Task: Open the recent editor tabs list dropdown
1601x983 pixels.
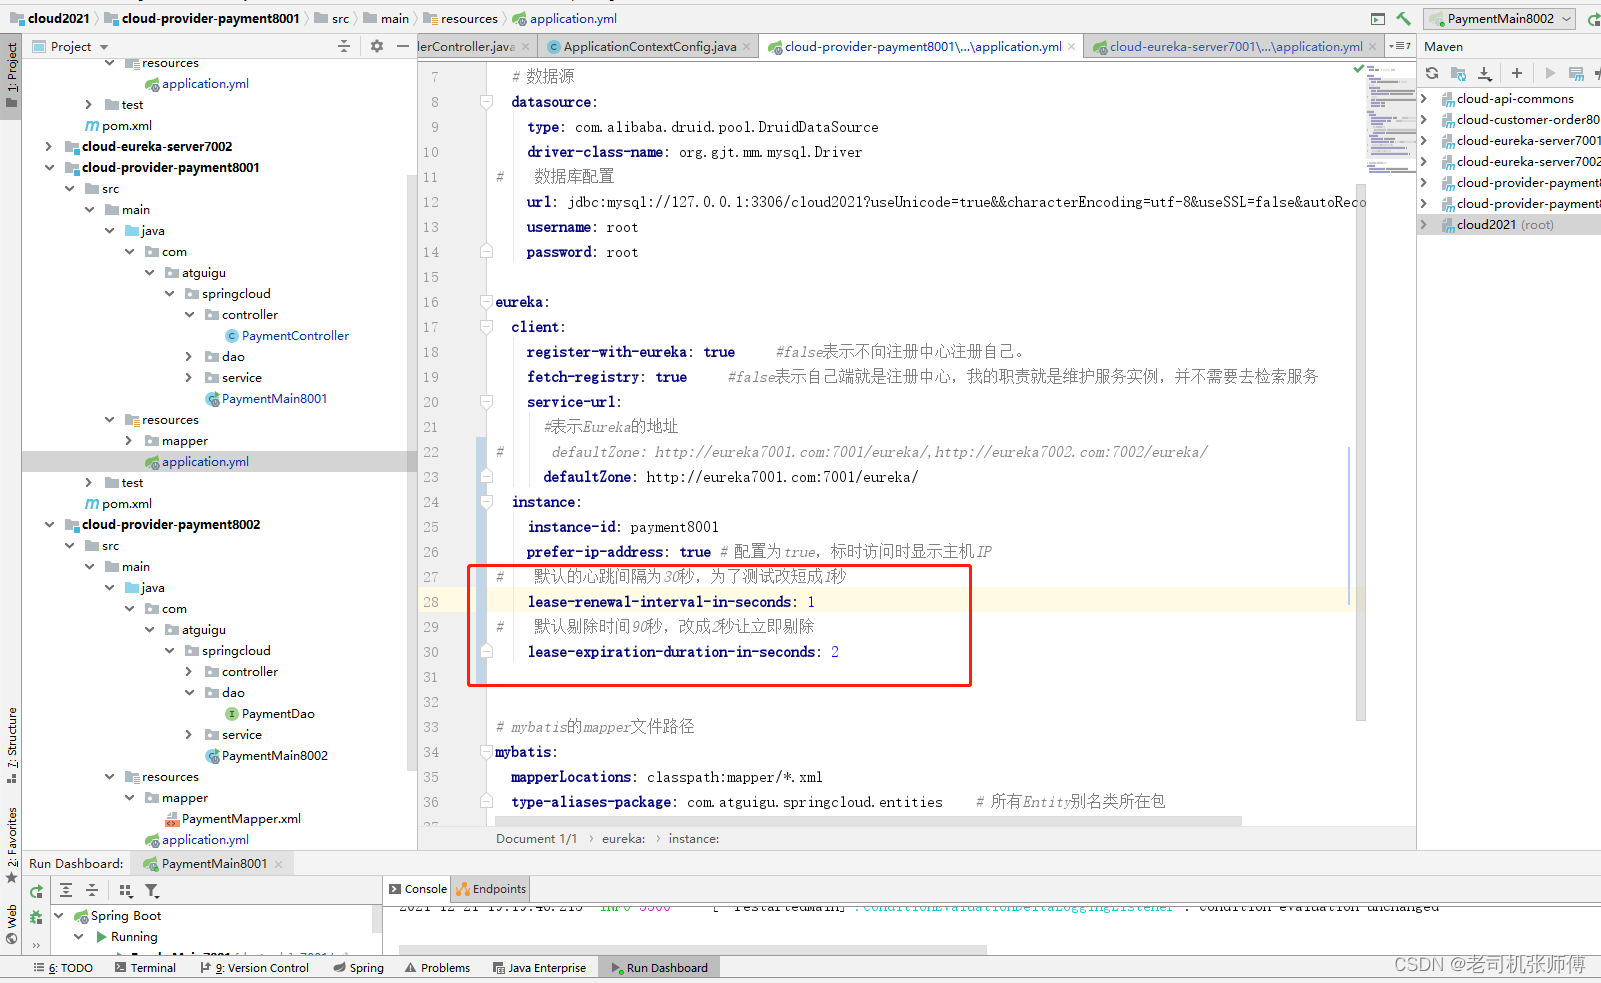Action: click(x=1400, y=46)
